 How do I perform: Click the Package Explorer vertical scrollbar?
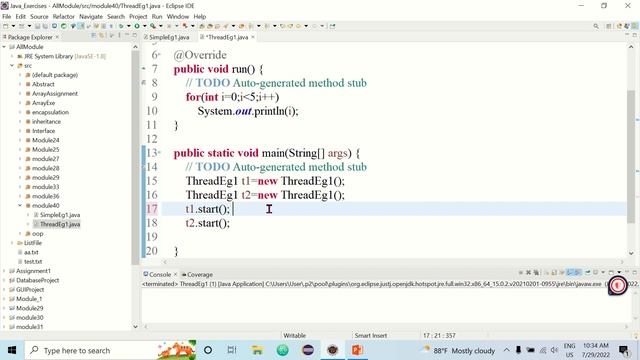click(x=136, y=157)
